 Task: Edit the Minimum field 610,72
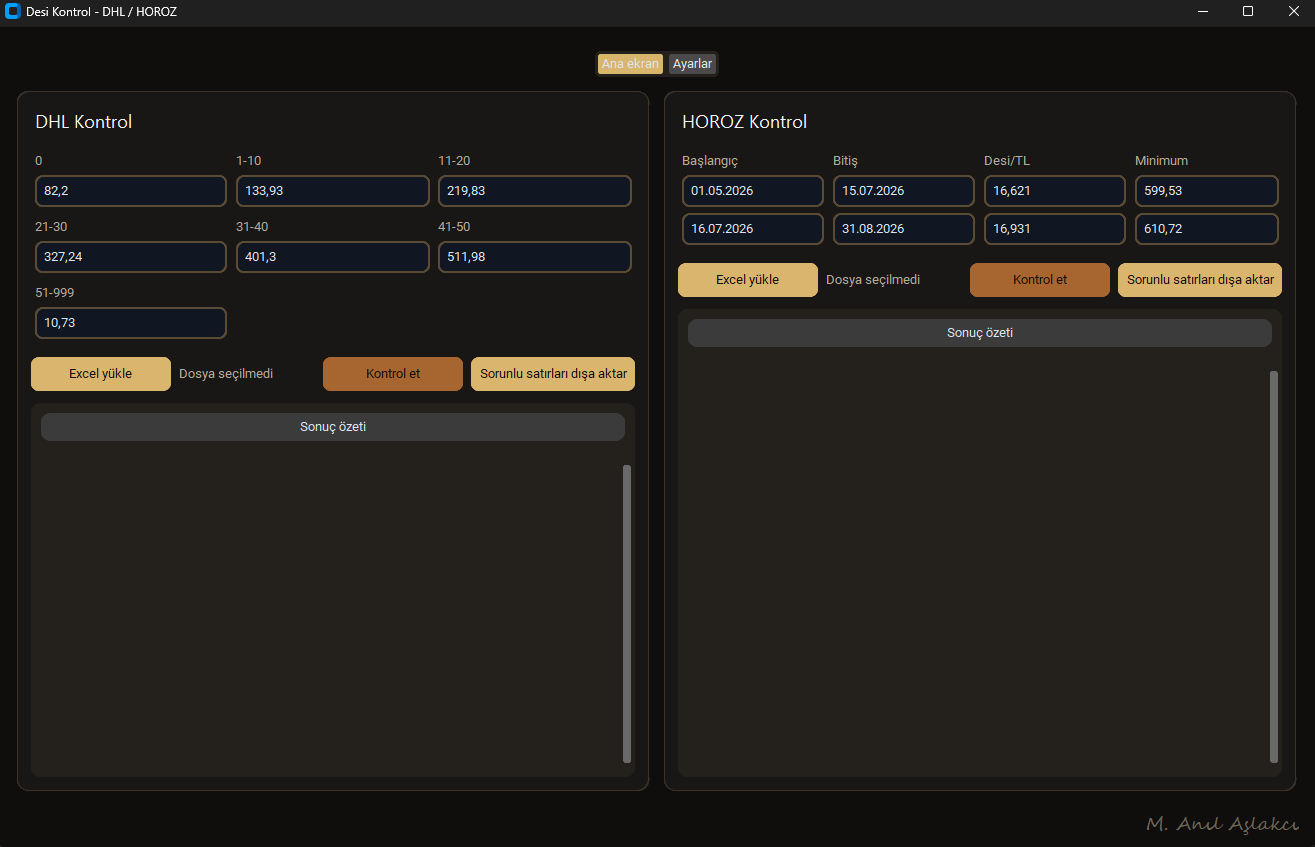pyautogui.click(x=1207, y=229)
